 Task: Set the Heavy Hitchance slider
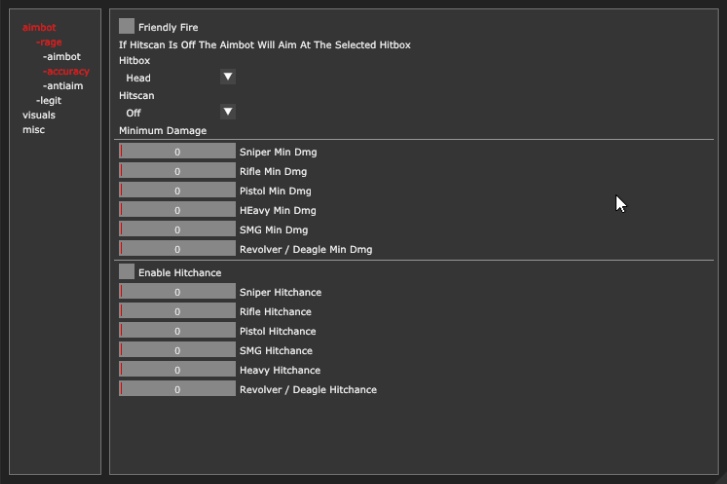(177, 370)
